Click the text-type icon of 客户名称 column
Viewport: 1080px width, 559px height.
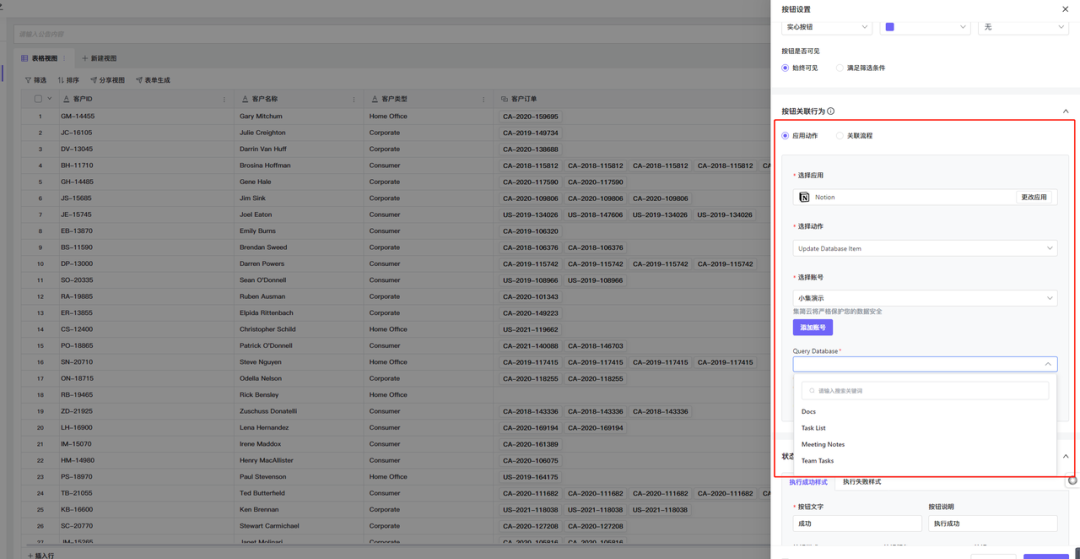(x=245, y=99)
